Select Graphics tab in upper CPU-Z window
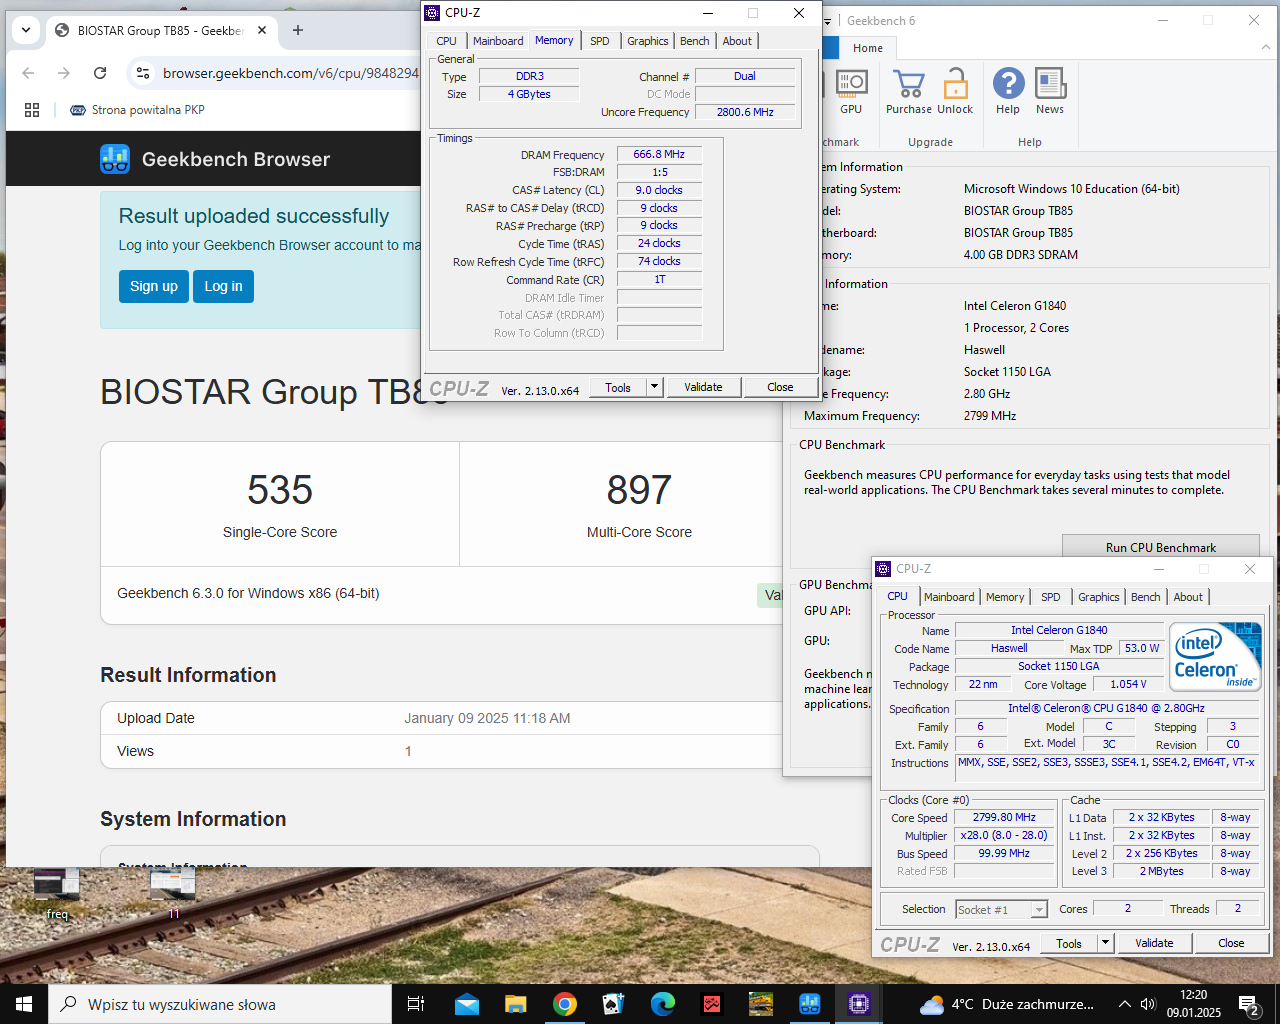Image resolution: width=1280 pixels, height=1024 pixels. pyautogui.click(x=648, y=41)
